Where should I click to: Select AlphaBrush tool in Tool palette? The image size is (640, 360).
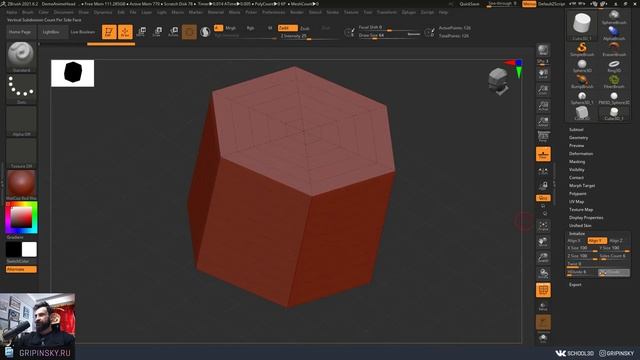pos(614,33)
